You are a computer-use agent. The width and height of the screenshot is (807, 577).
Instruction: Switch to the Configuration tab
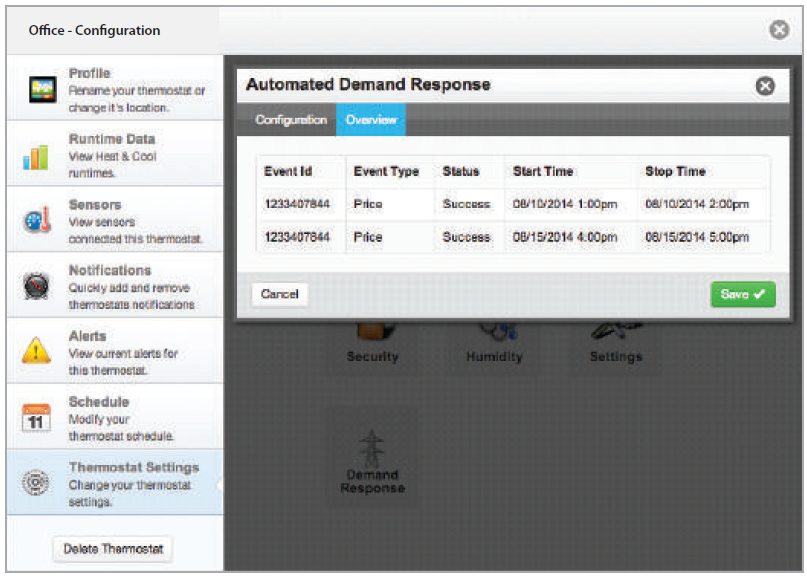point(291,120)
